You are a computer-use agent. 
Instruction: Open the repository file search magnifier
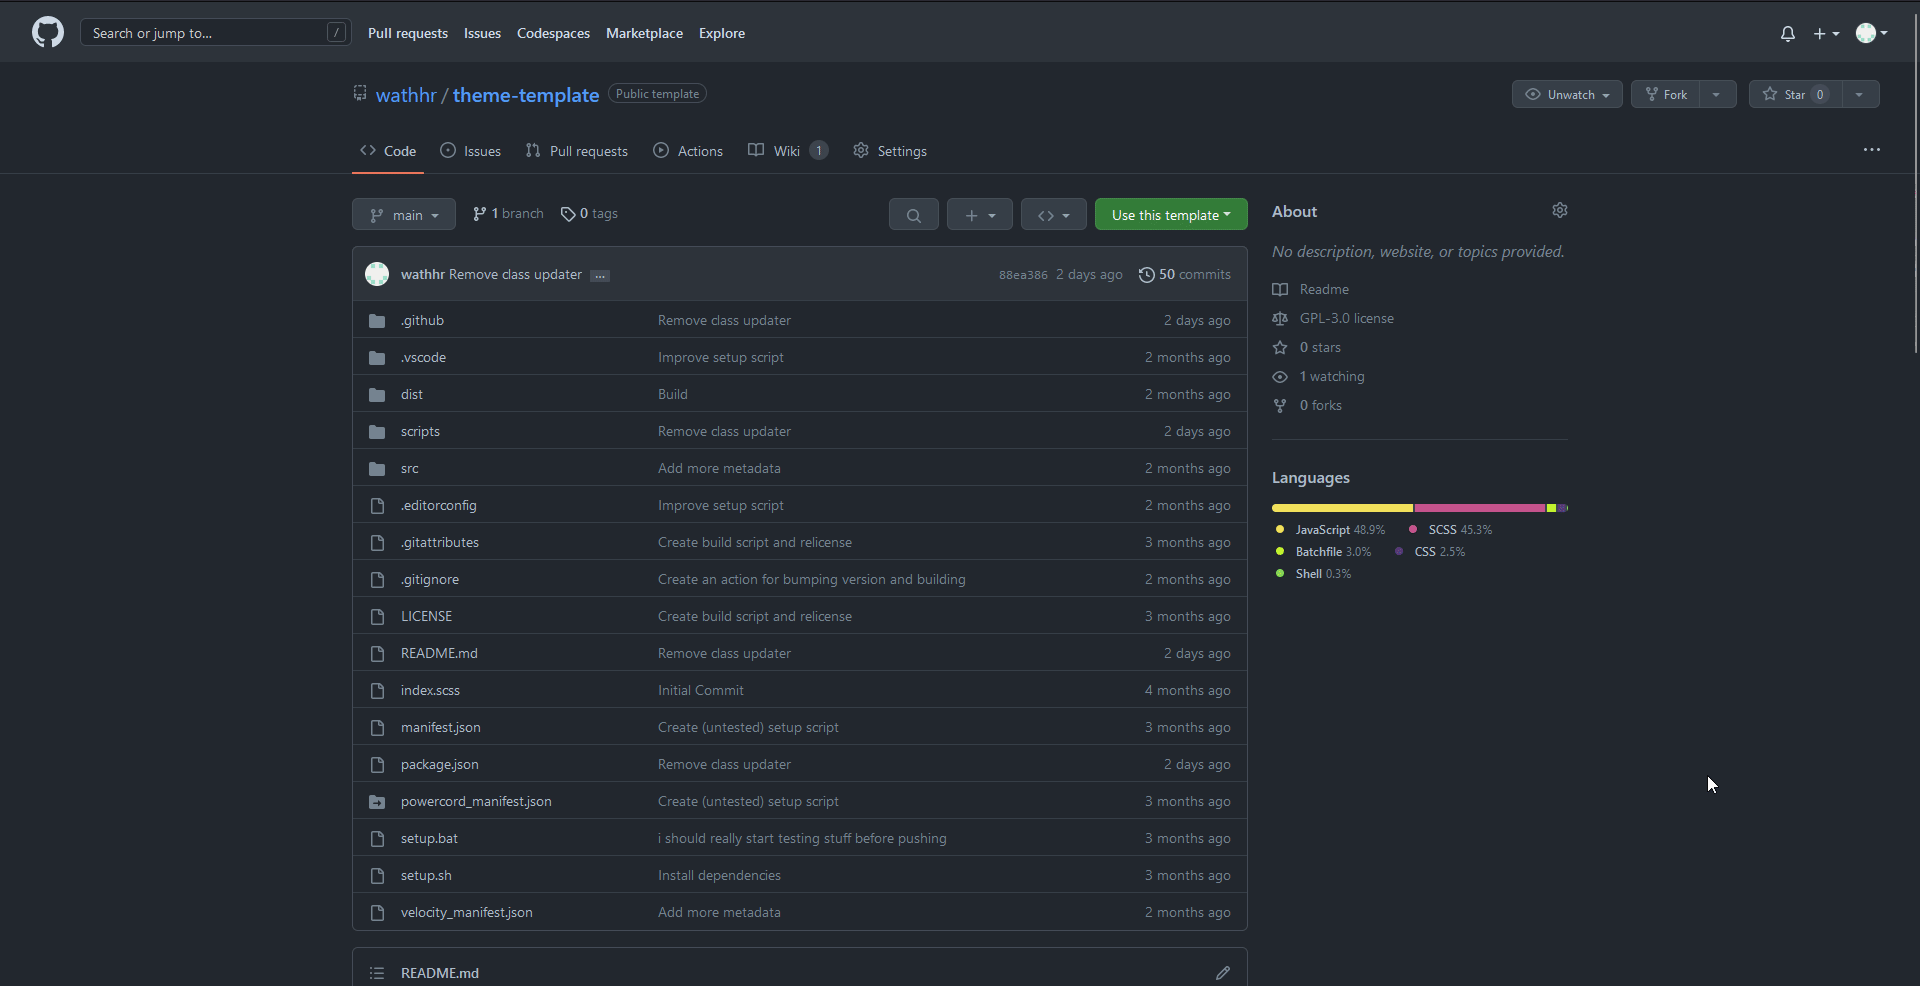[x=913, y=214]
